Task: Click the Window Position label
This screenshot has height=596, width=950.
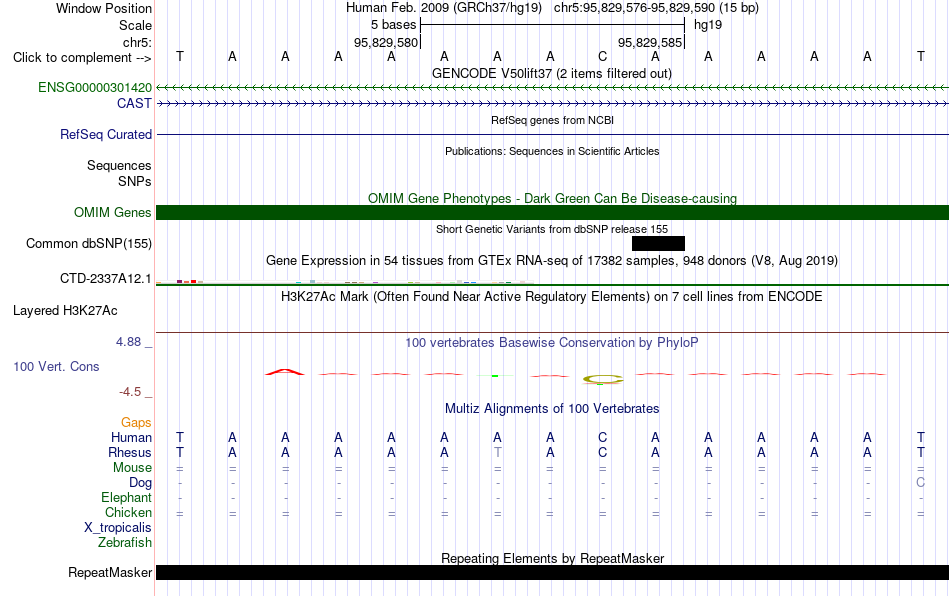Action: coord(104,8)
